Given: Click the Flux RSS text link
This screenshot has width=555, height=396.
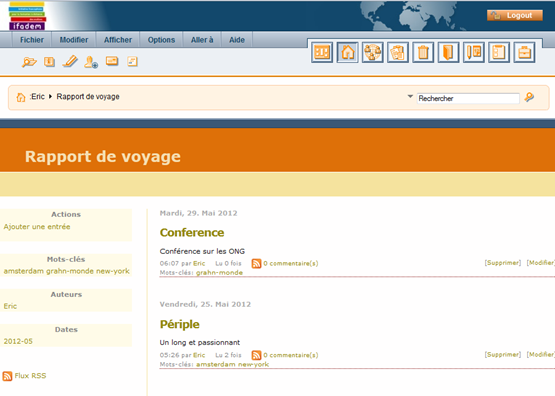Looking at the screenshot, I should [x=30, y=375].
